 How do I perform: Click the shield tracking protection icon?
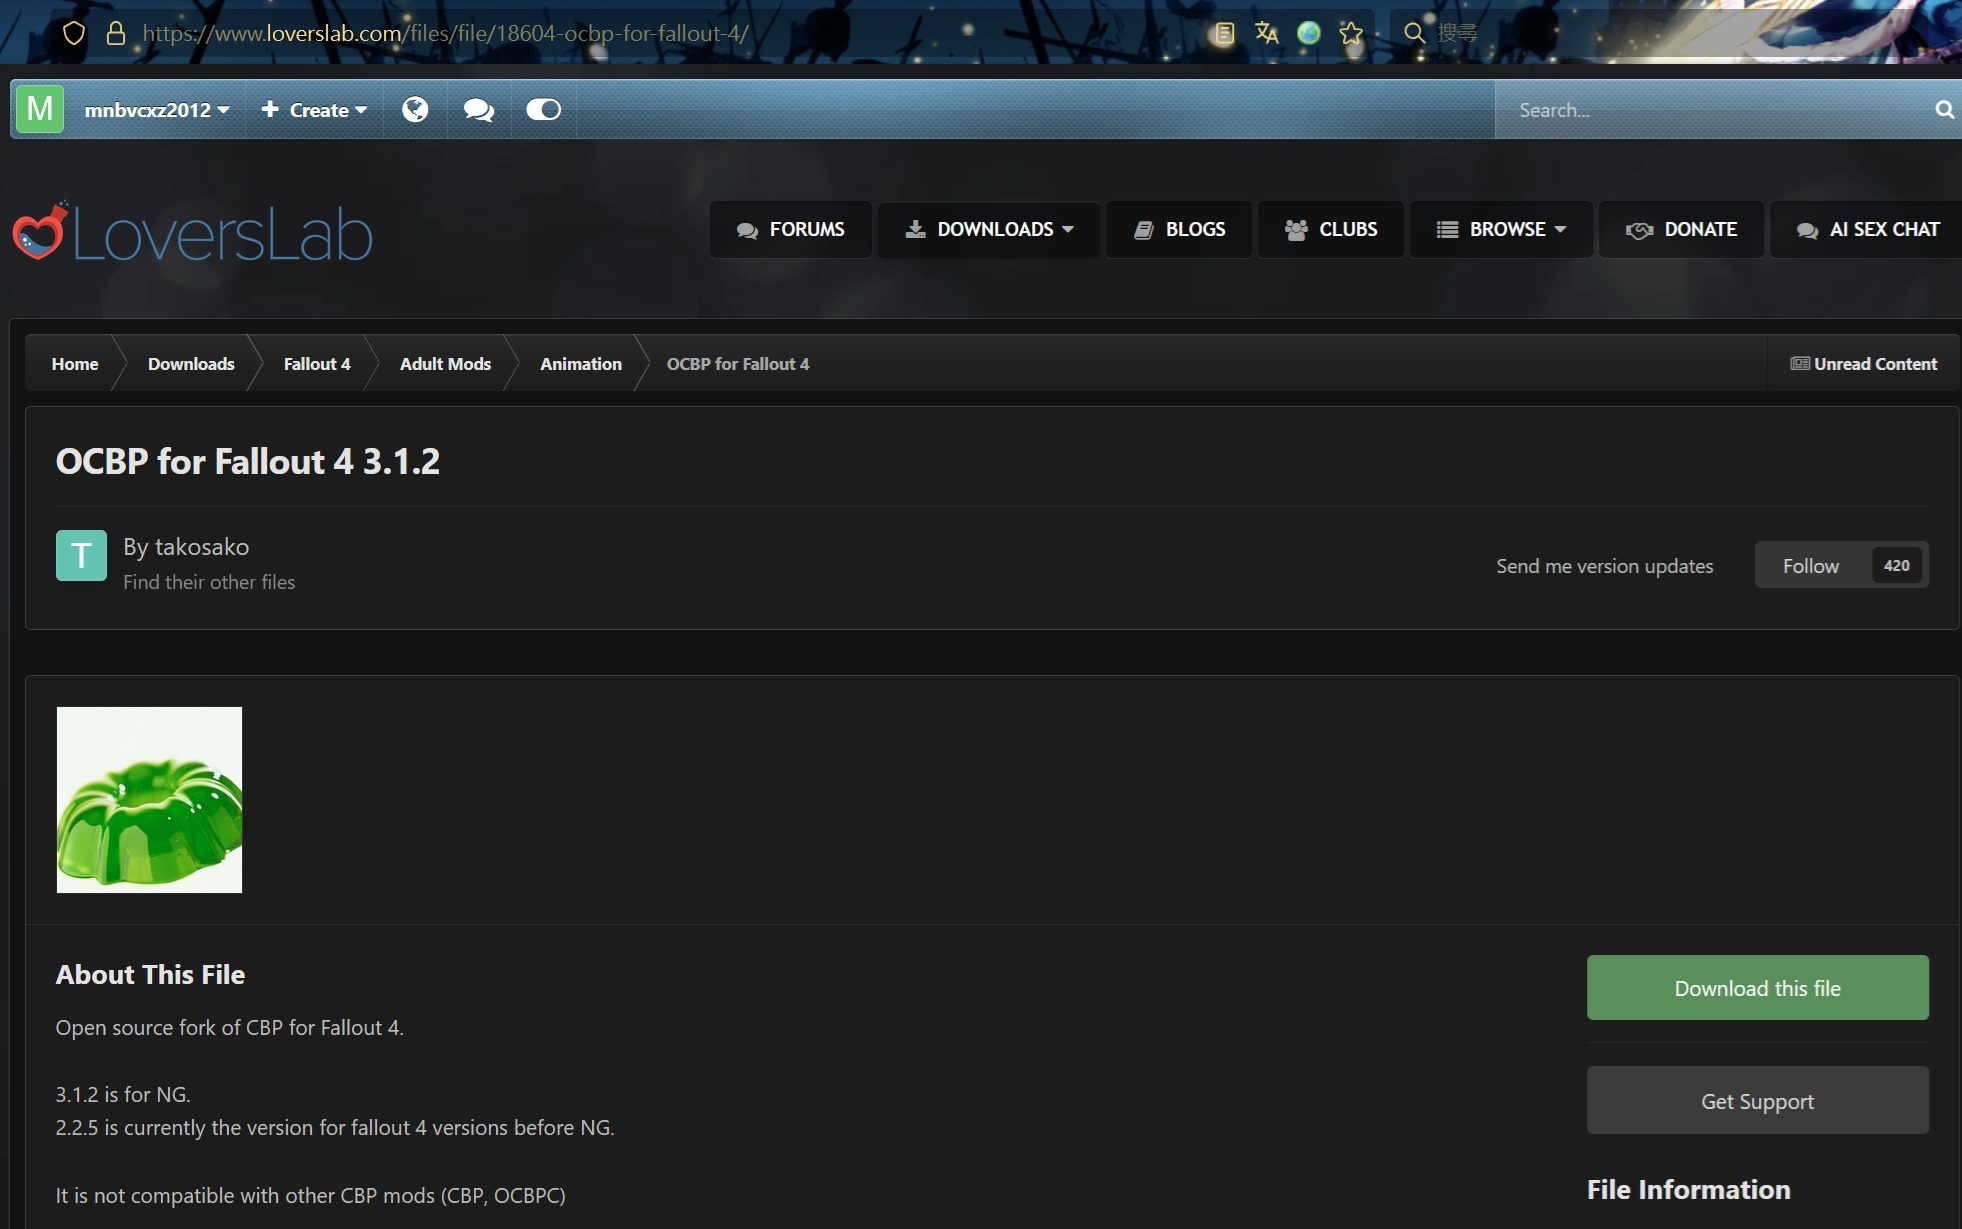click(x=74, y=33)
